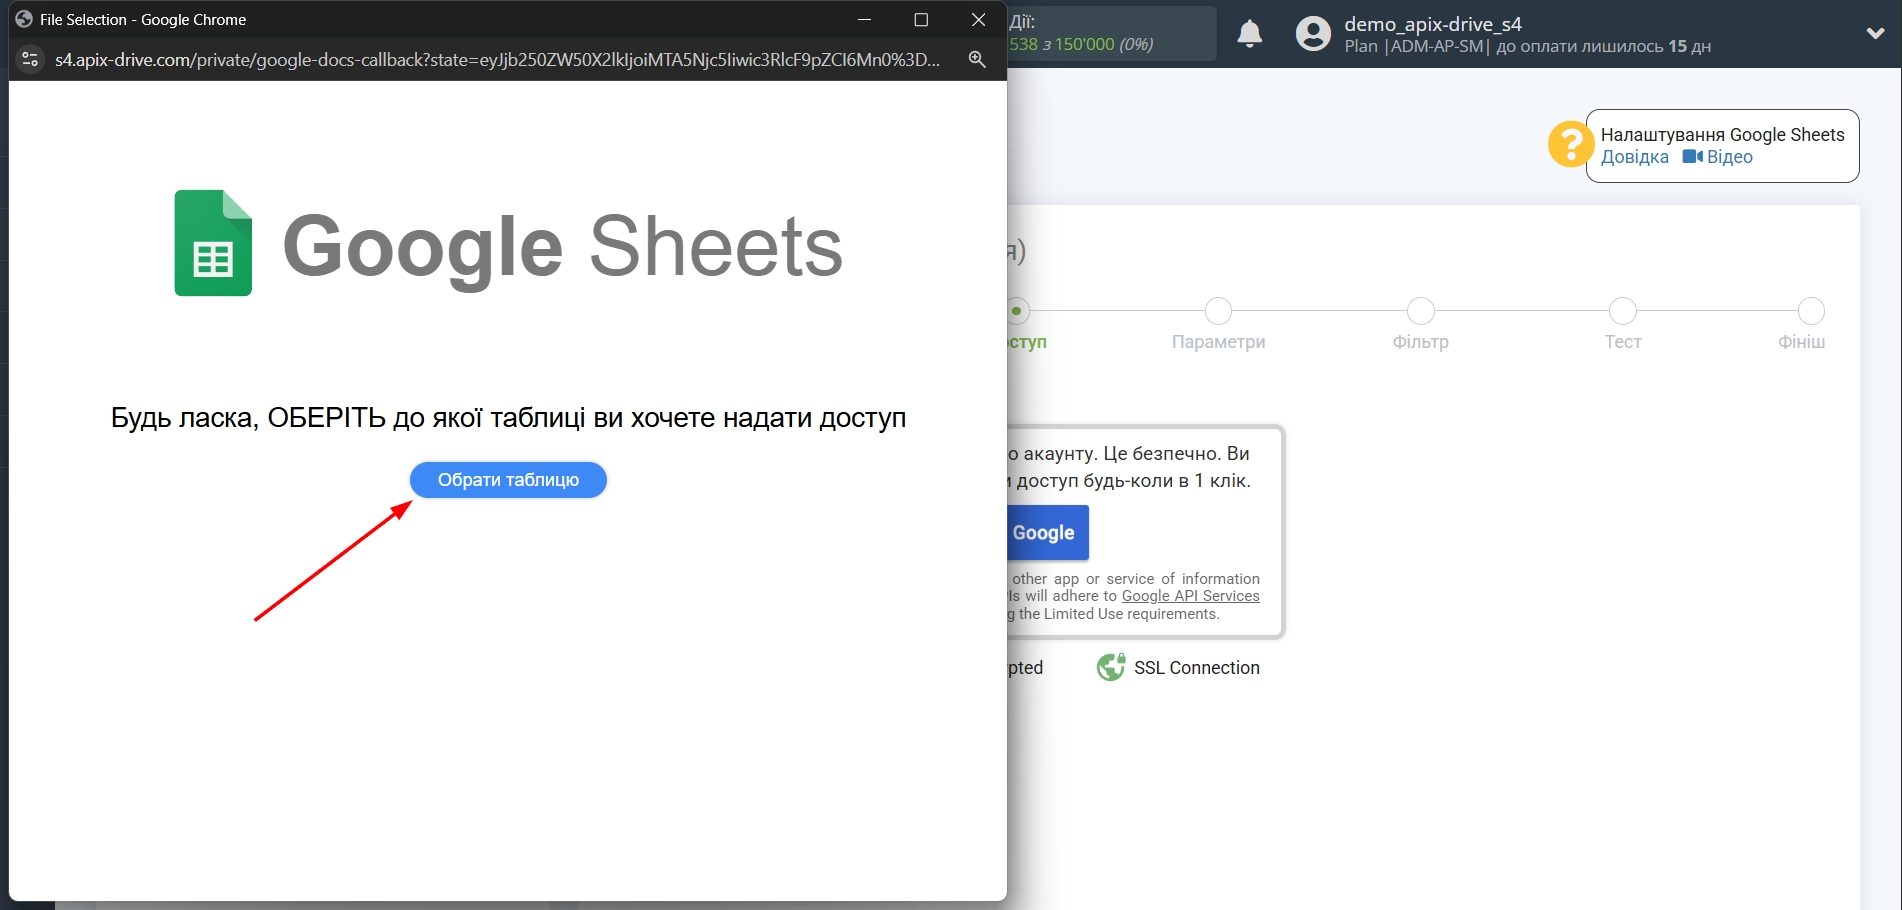The height and width of the screenshot is (910, 1902).
Task: Open the Довідка help link
Action: coord(1634,157)
